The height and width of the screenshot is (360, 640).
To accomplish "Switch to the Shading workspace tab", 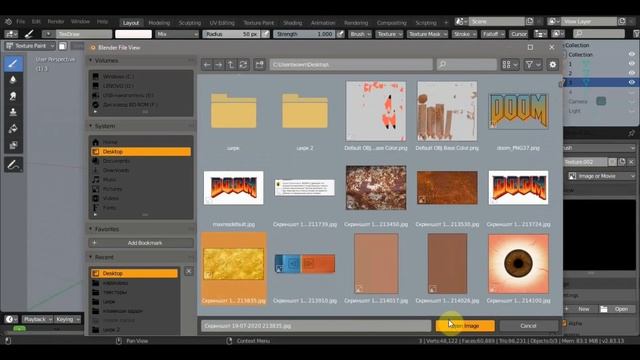I will [x=293, y=23].
